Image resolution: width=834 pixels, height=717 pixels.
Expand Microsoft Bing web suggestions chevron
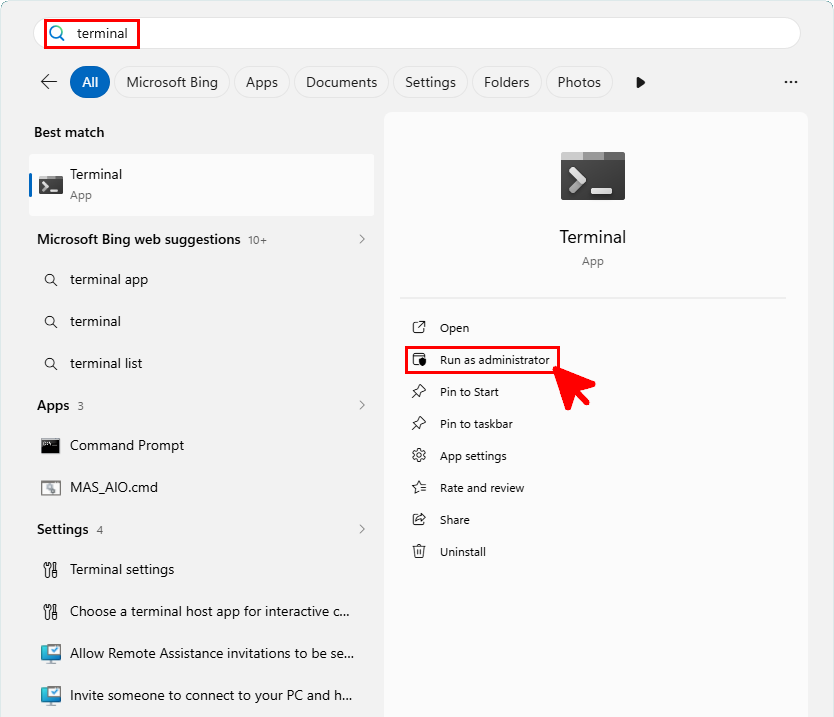pos(362,239)
